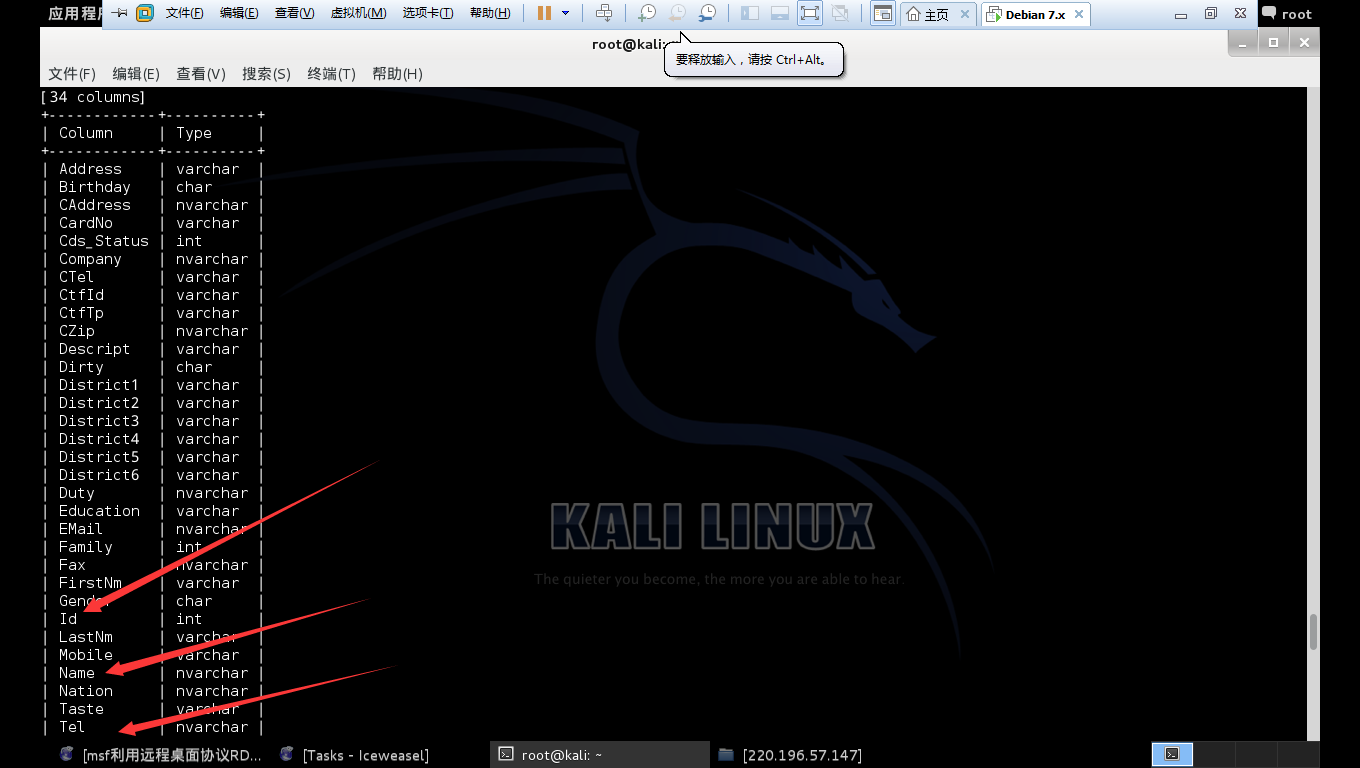Close the root@kali terminal window

click(1304, 42)
